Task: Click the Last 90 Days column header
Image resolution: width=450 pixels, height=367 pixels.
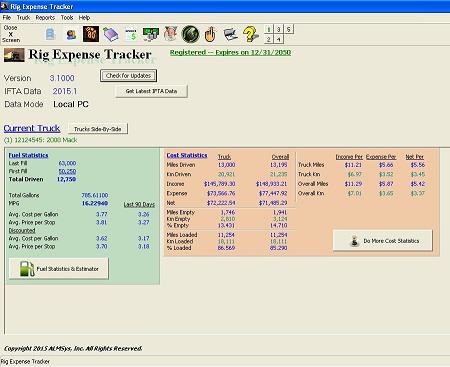Action: pyautogui.click(x=139, y=204)
